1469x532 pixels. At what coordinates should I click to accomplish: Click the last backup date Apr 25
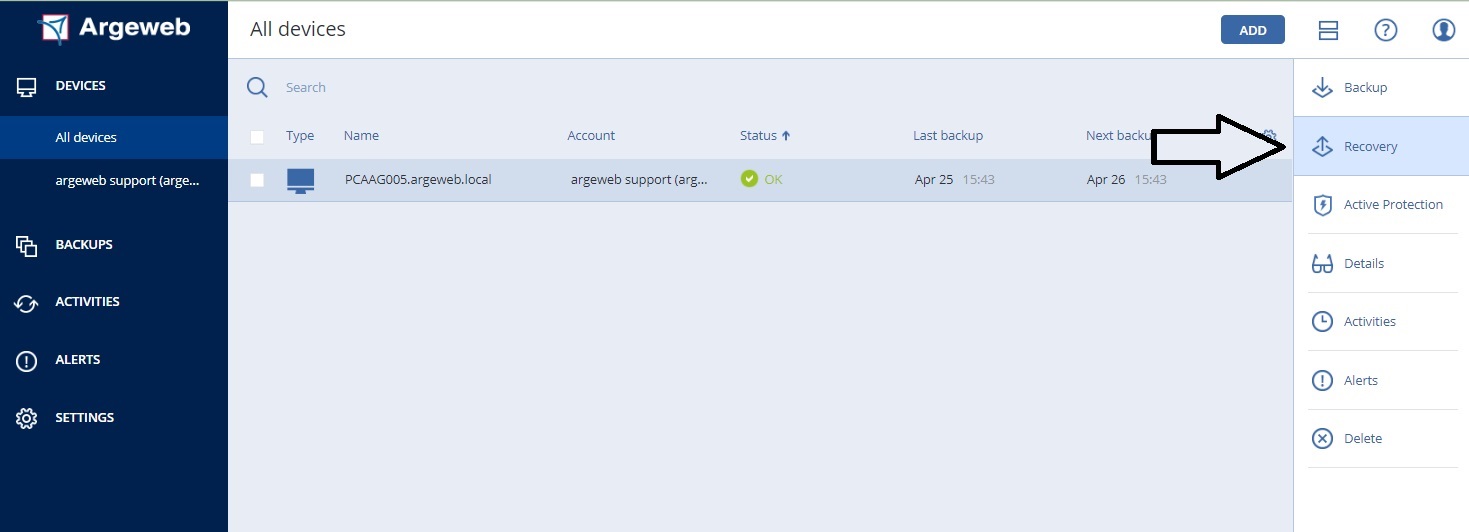coord(934,180)
